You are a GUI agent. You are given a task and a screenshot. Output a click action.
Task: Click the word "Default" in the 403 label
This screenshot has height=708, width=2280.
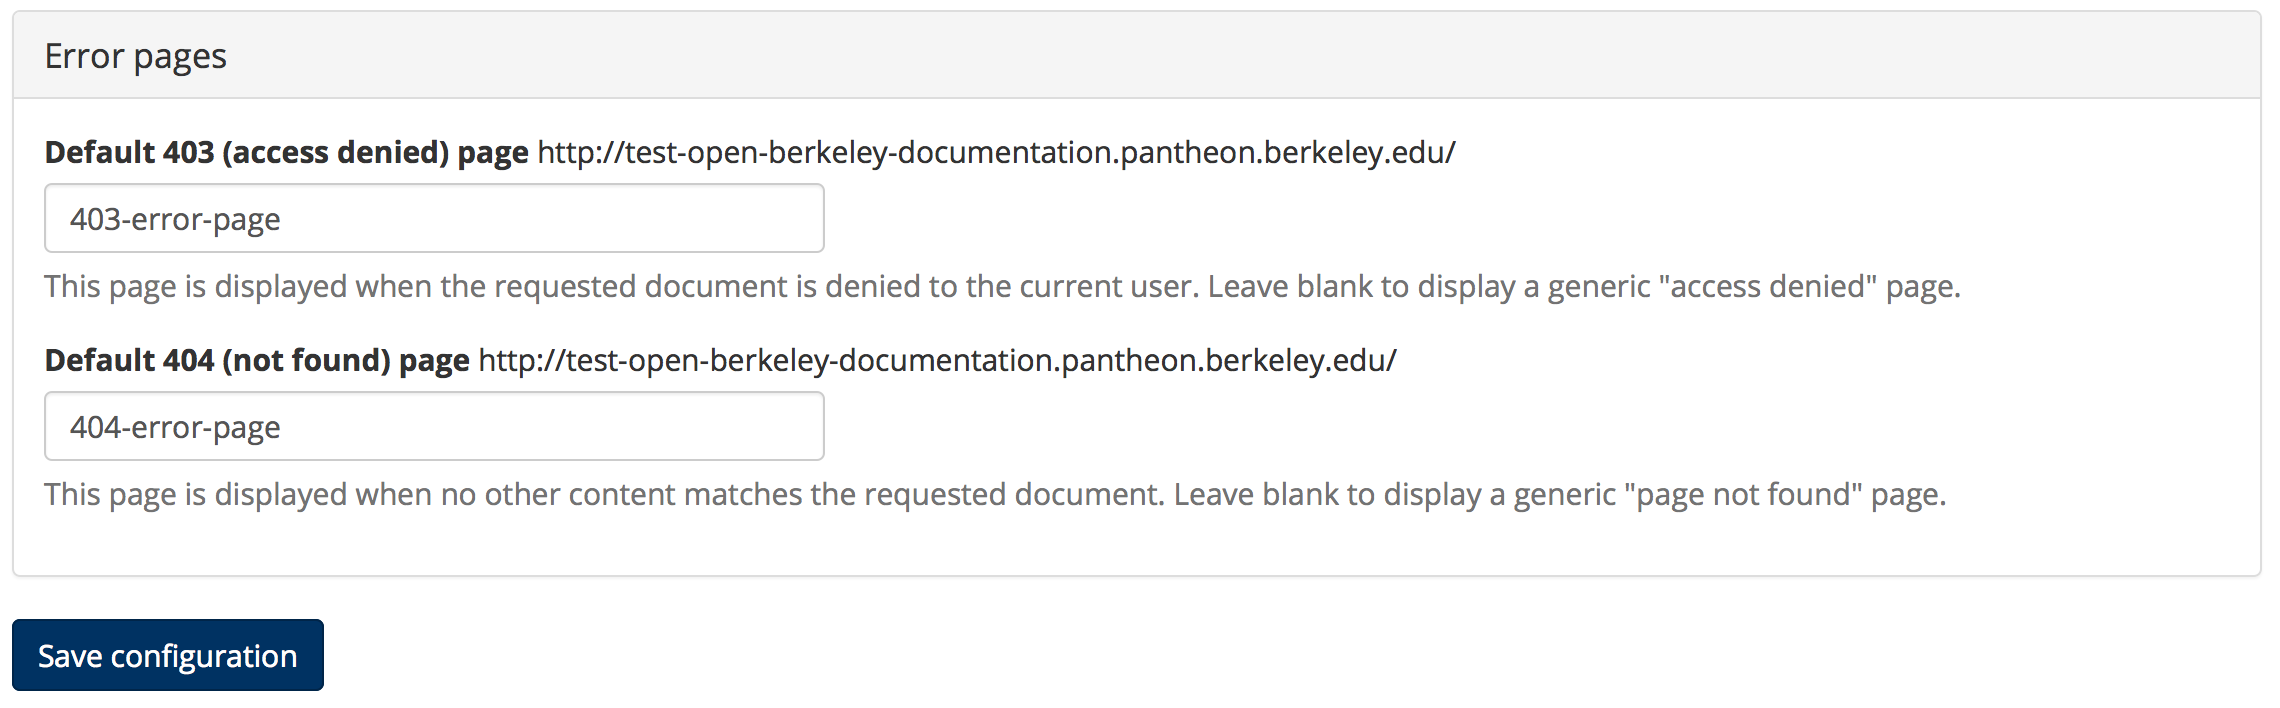(x=99, y=152)
